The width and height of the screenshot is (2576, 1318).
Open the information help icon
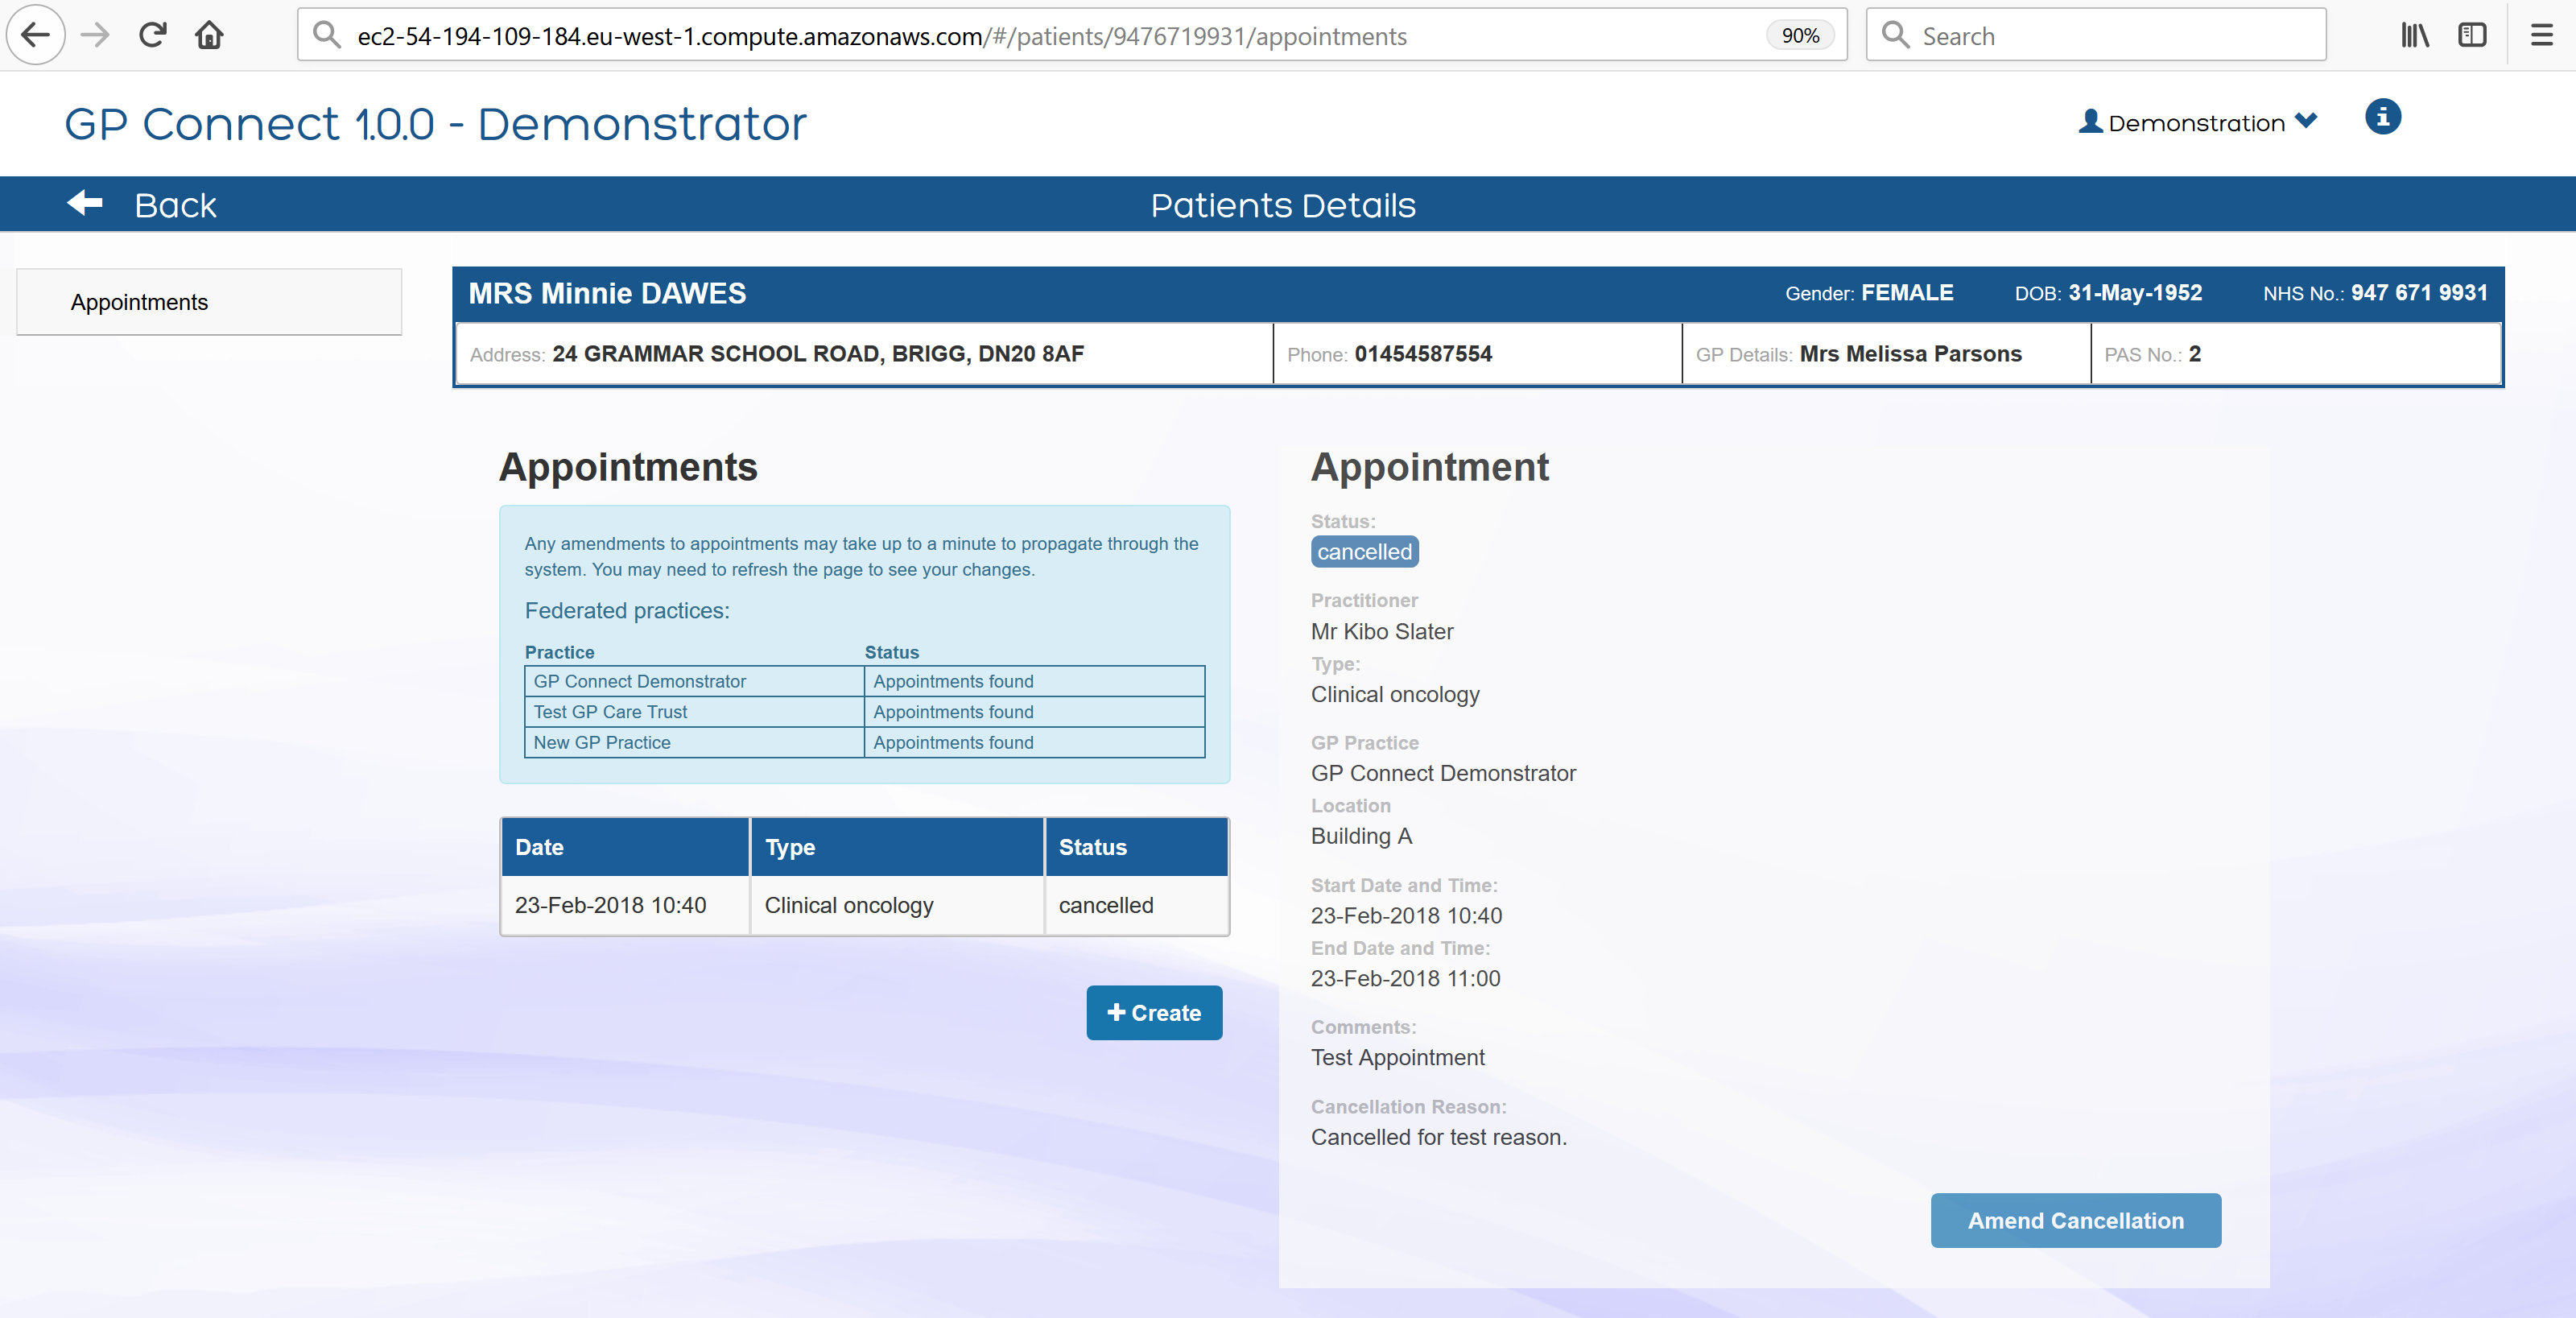2383,117
